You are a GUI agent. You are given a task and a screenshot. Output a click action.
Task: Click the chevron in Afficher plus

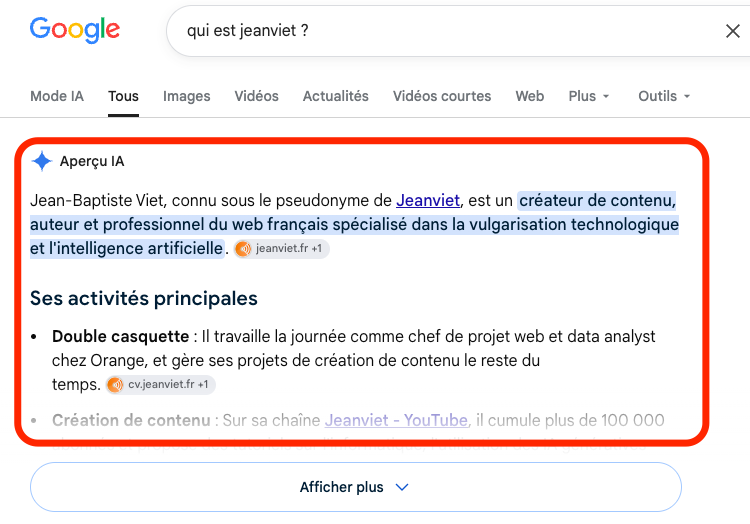tap(402, 487)
